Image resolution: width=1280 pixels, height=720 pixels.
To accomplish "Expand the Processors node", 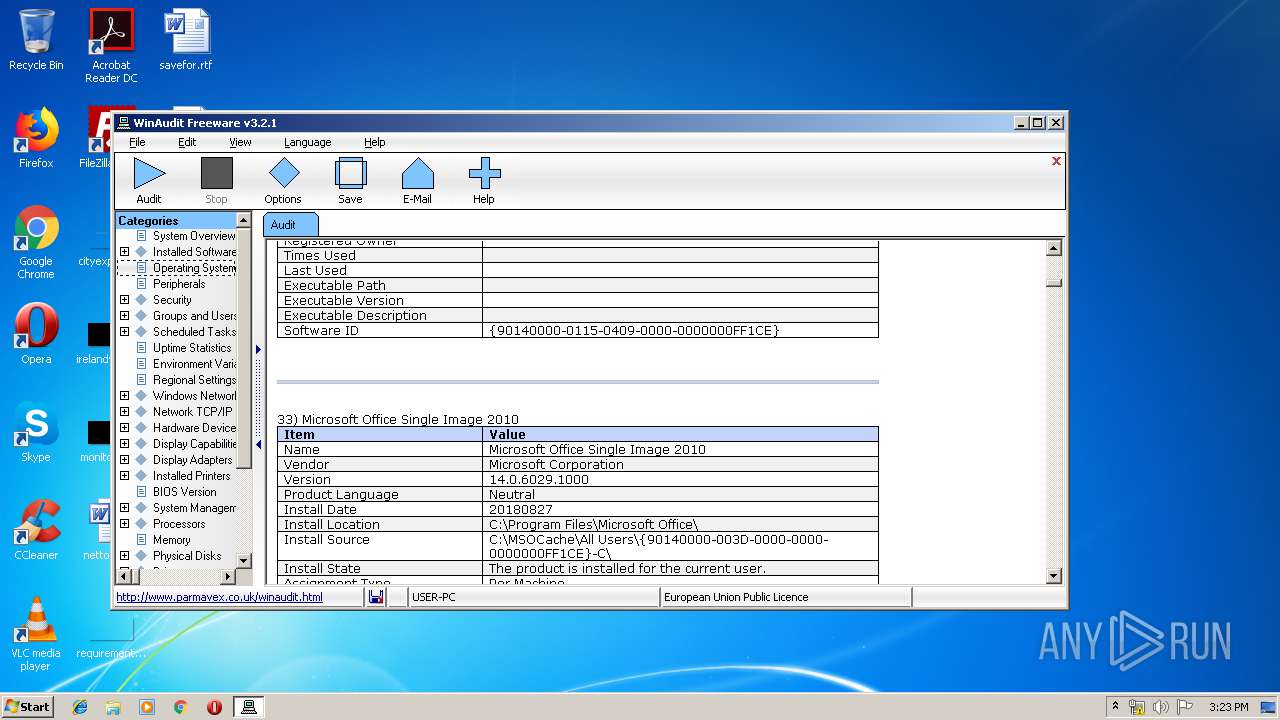I will pyautogui.click(x=124, y=524).
